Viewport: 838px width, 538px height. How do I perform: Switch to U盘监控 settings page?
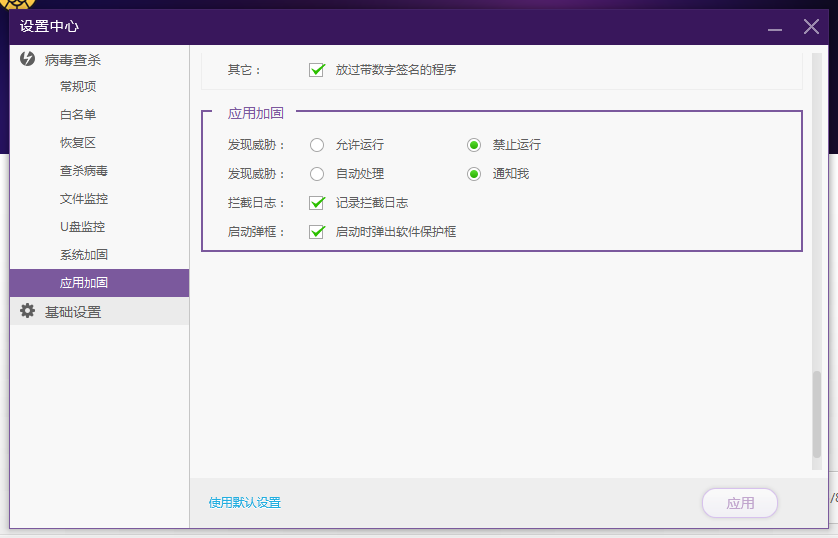pyautogui.click(x=82, y=227)
